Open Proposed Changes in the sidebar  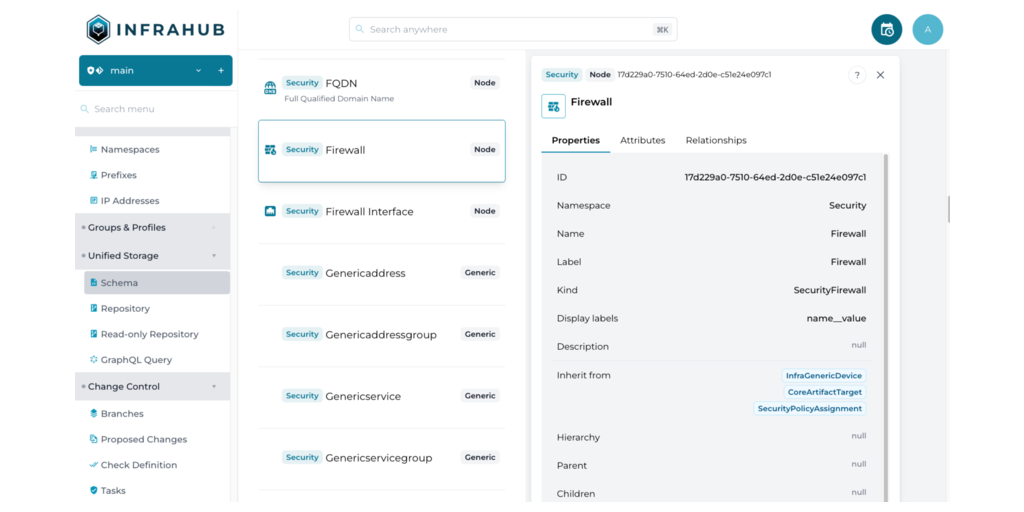(143, 440)
